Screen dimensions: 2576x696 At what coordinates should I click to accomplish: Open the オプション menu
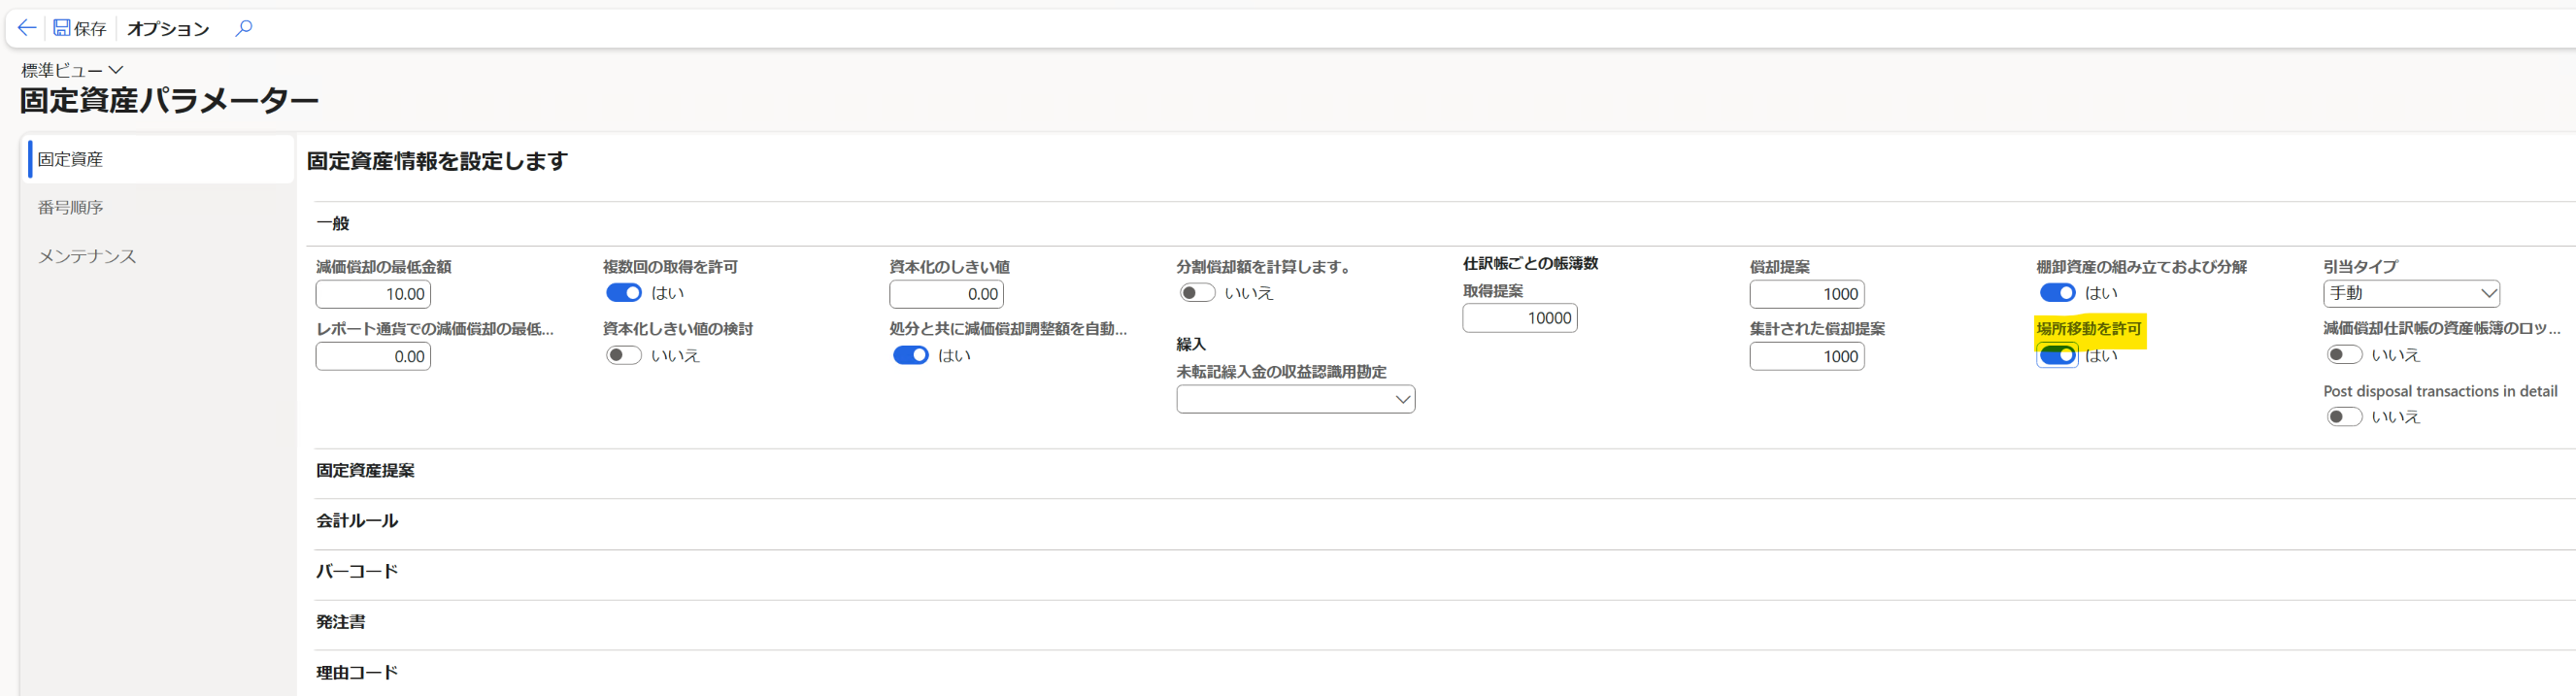click(168, 29)
